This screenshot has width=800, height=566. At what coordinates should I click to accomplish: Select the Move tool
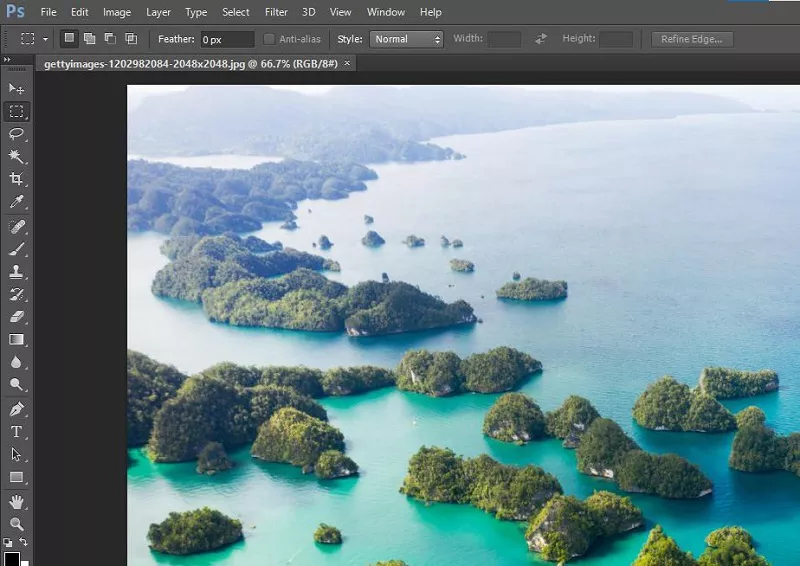(16, 89)
